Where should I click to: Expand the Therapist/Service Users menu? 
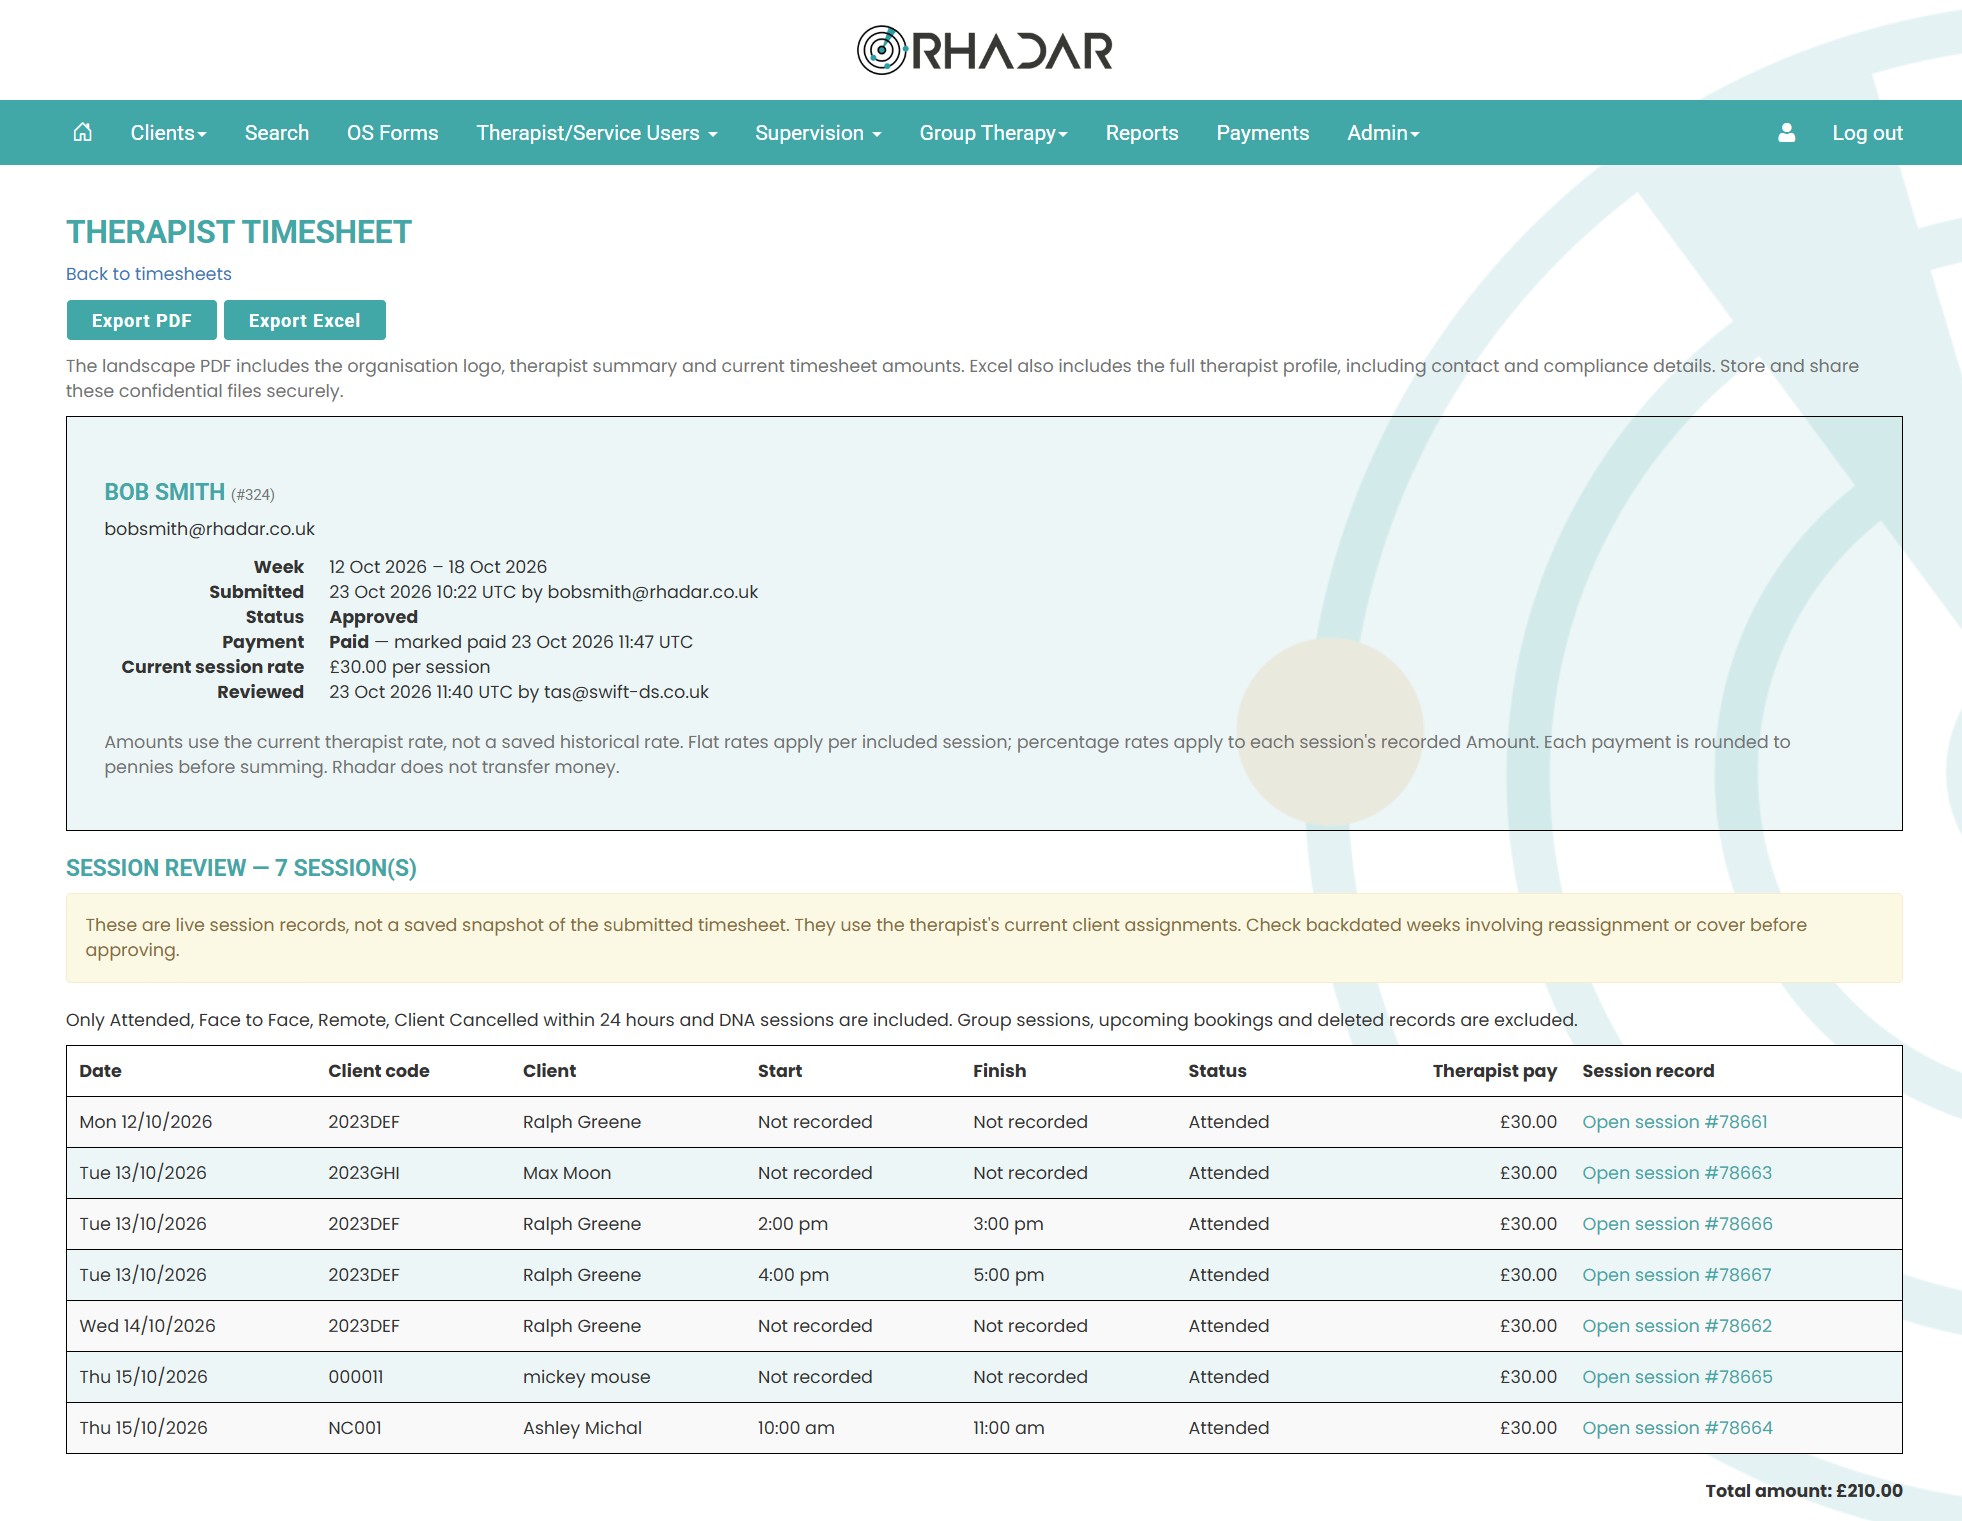(x=597, y=133)
